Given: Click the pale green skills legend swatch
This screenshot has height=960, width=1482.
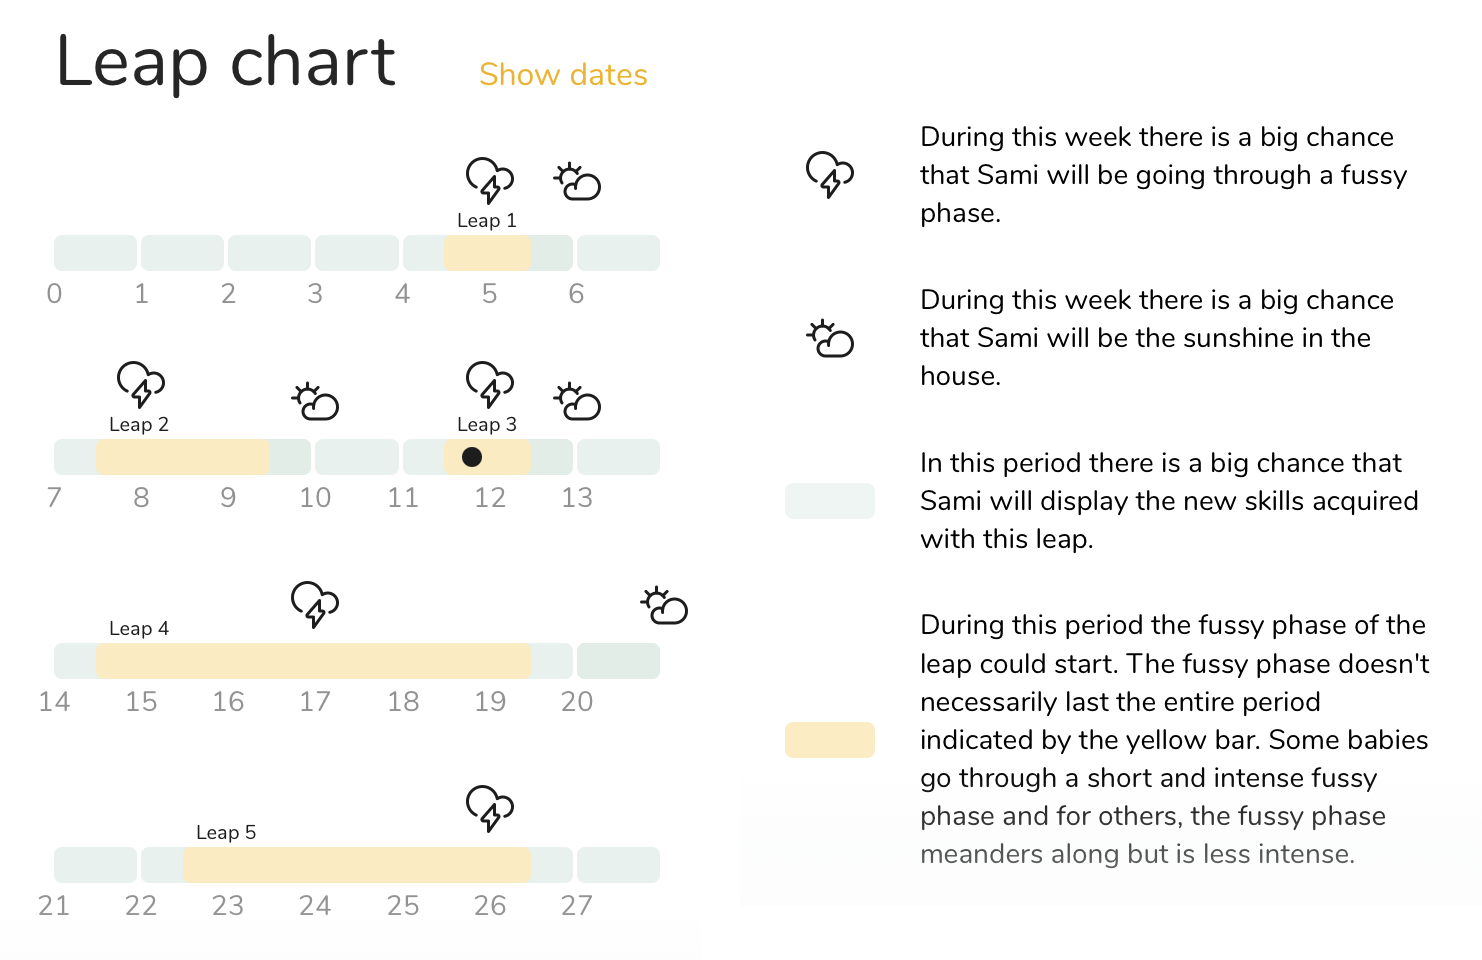Looking at the screenshot, I should 830,501.
